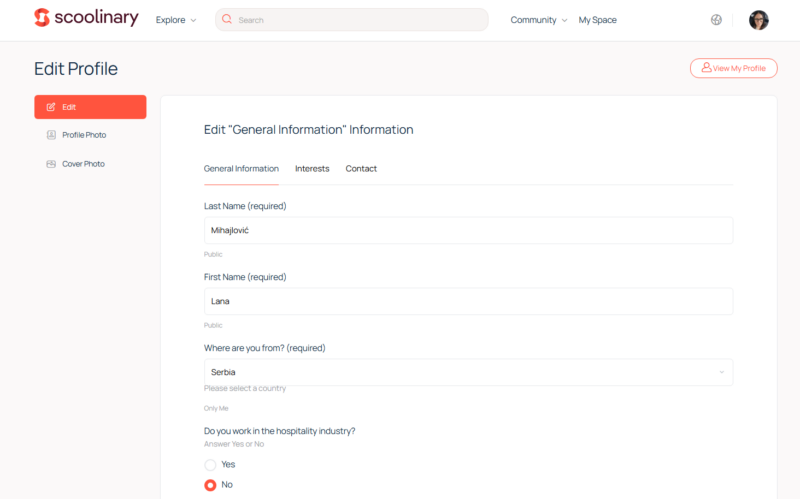The width and height of the screenshot is (800, 499).
Task: Click the pencil icon beside Edit
Action: click(51, 107)
